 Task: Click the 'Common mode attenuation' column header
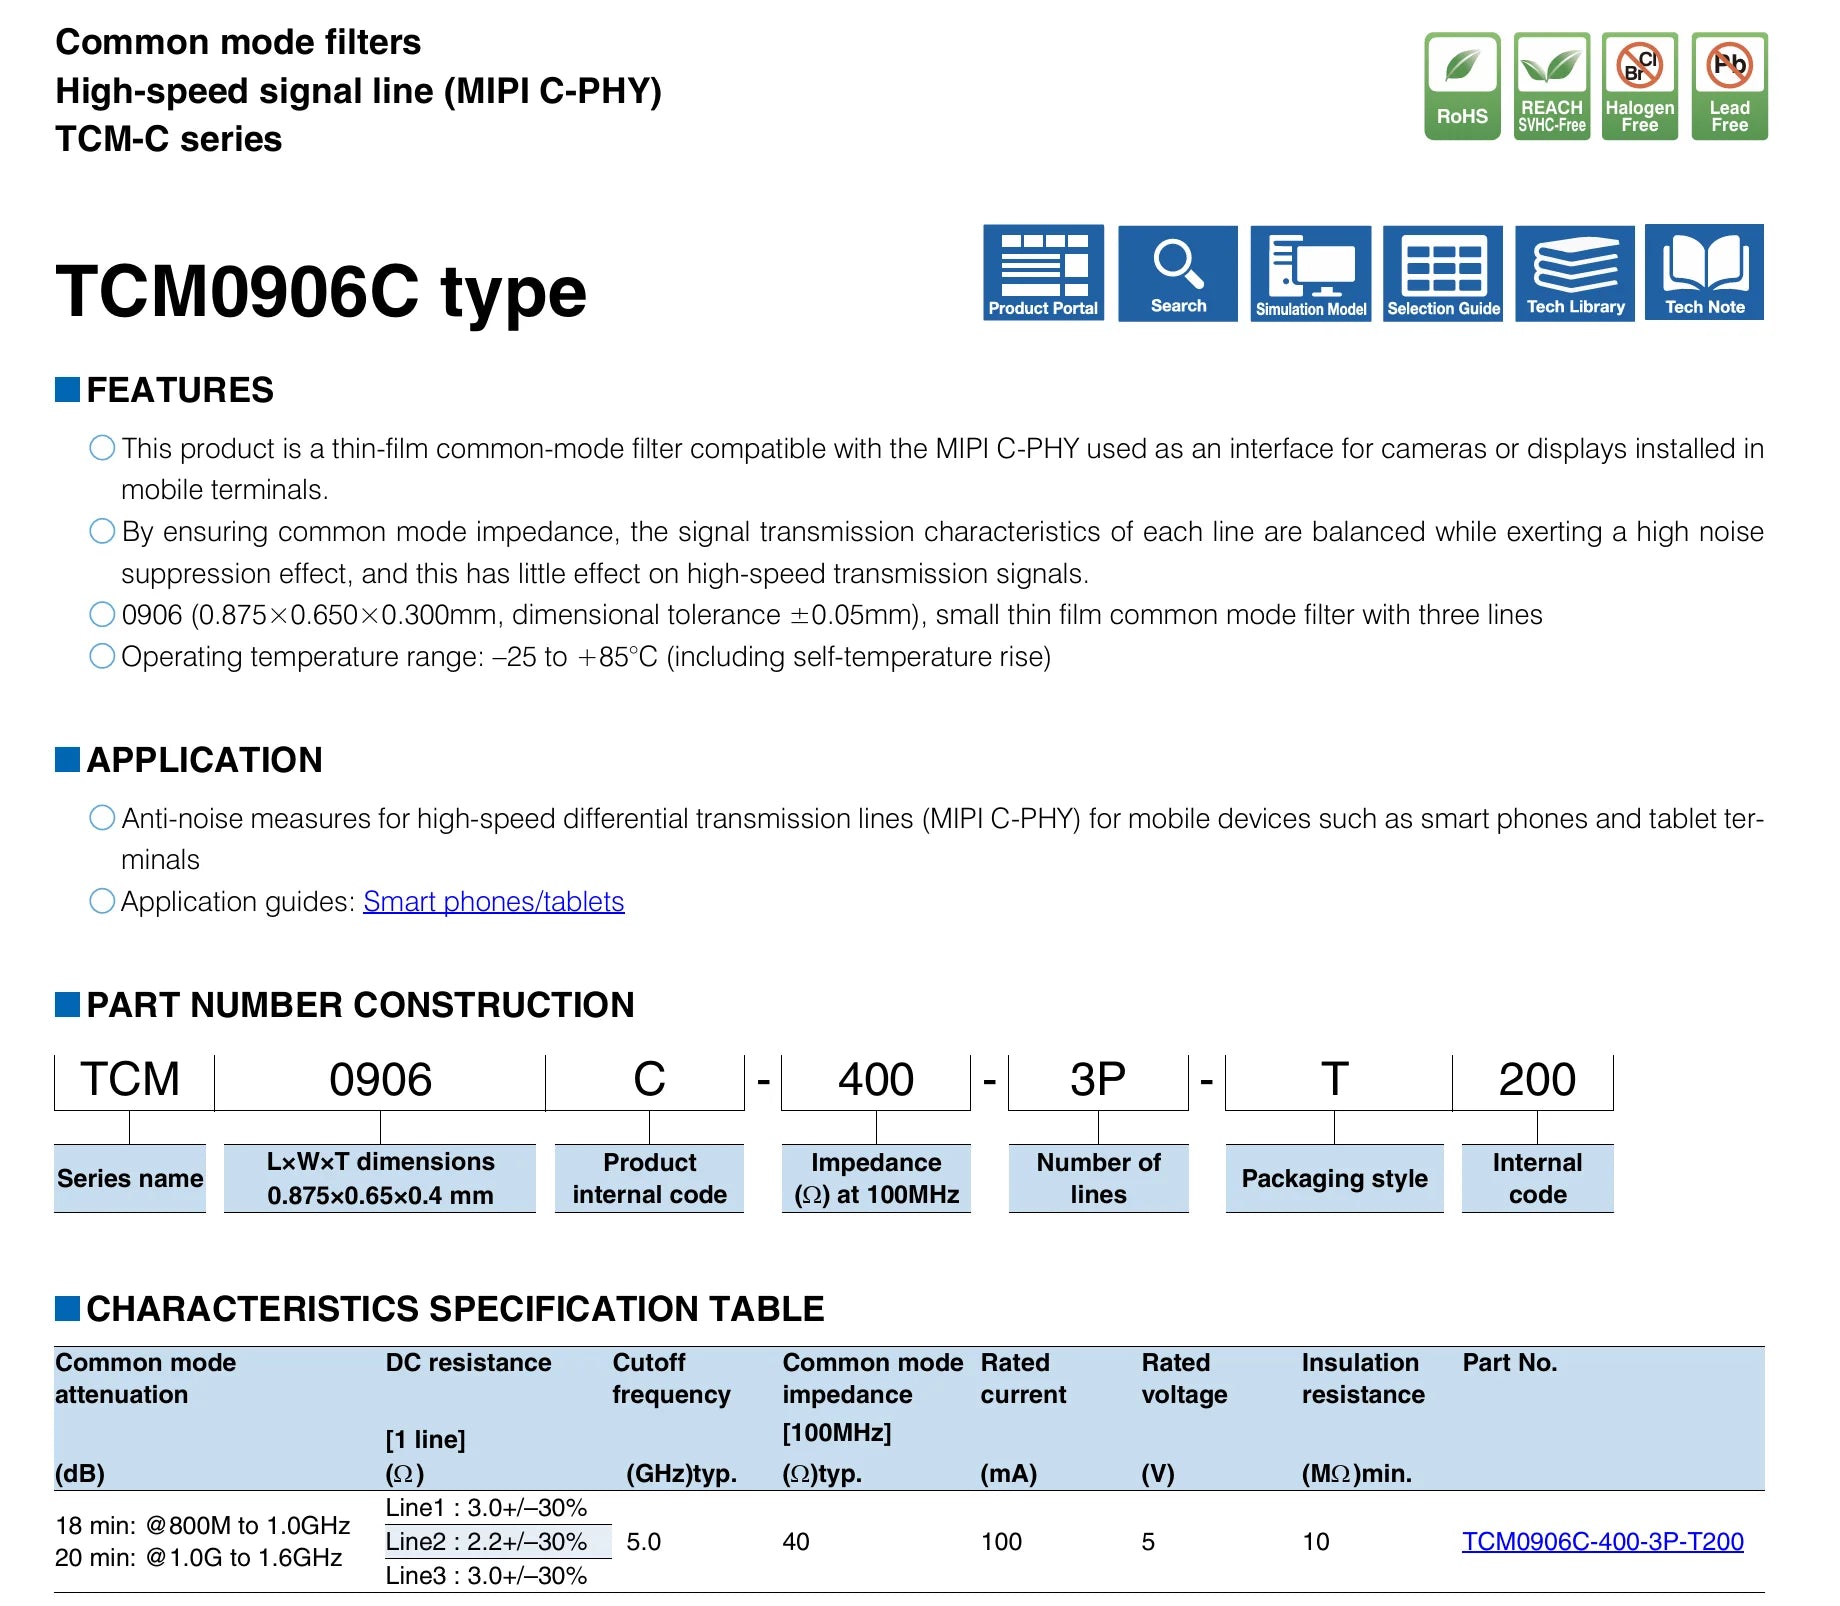coord(146,1378)
